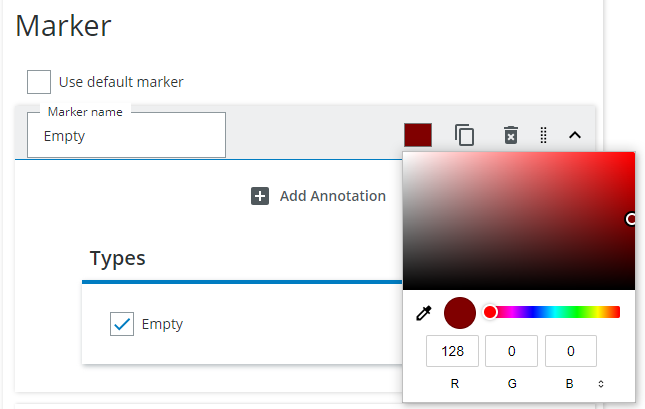This screenshot has height=409, width=645.
Task: Uncheck the Empty type checkbox
Action: point(122,324)
